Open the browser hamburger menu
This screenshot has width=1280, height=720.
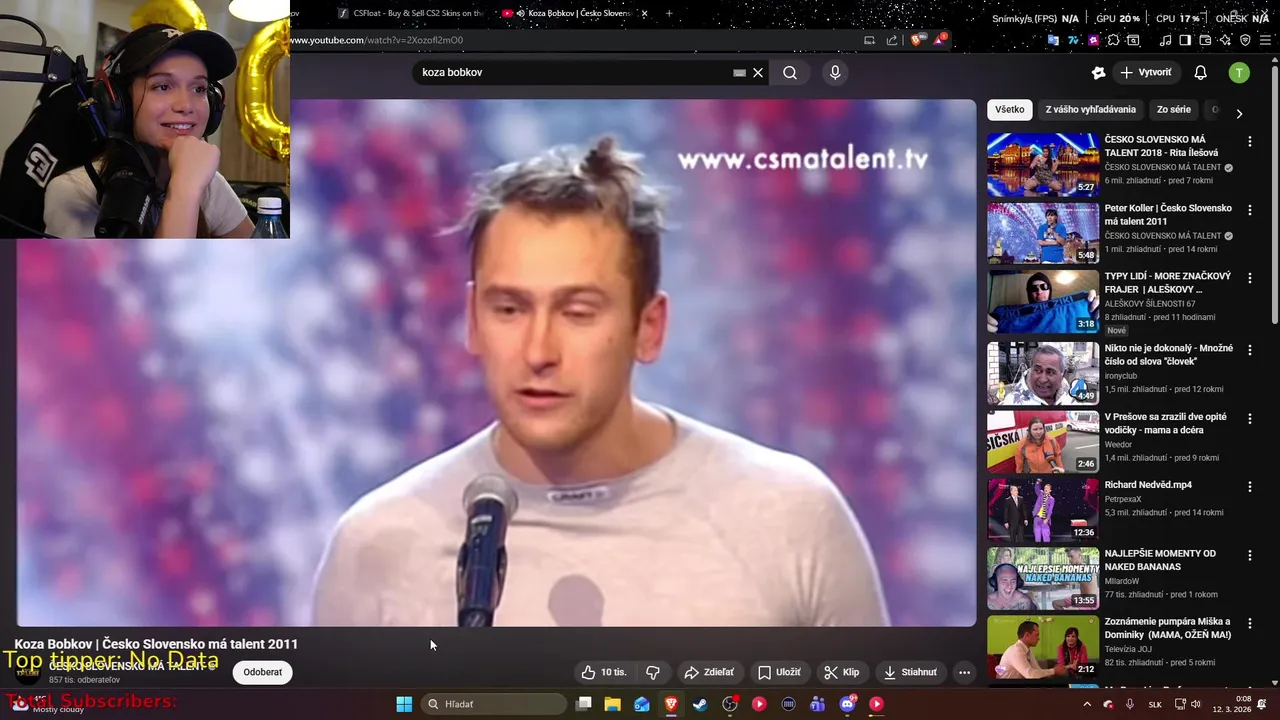pyautogui.click(x=1264, y=40)
